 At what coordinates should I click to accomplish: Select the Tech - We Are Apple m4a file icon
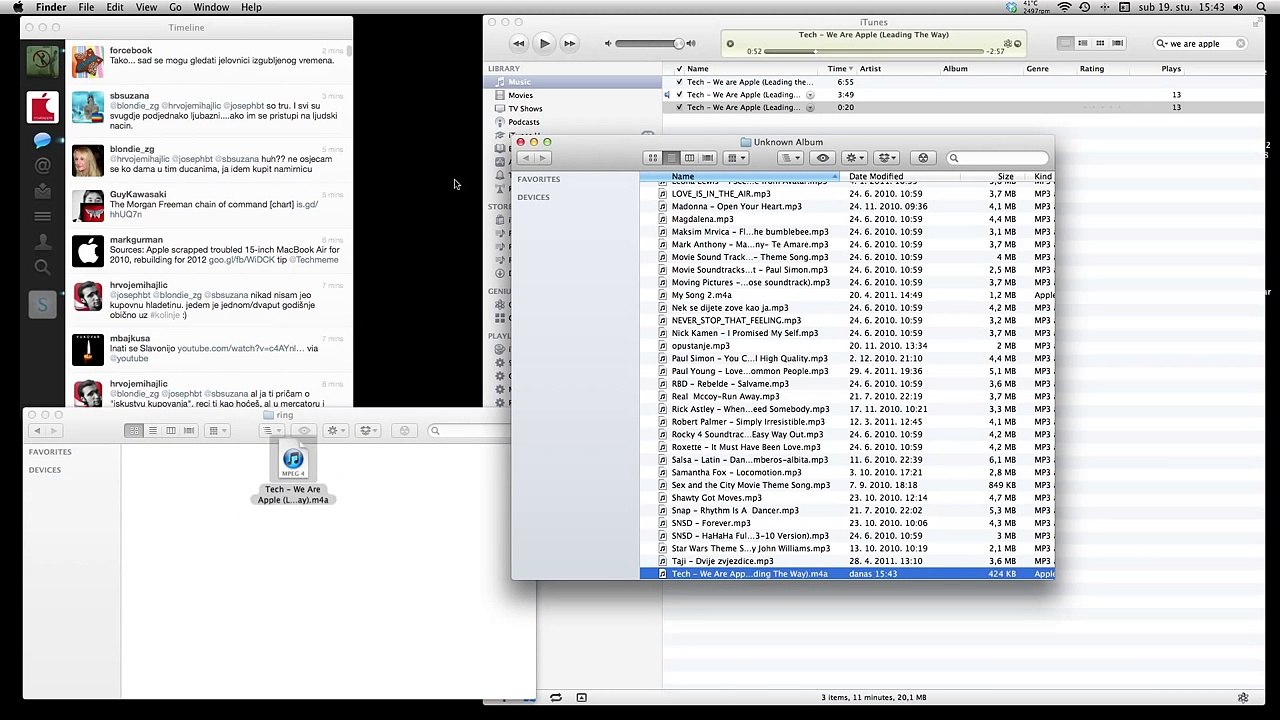pos(293,460)
